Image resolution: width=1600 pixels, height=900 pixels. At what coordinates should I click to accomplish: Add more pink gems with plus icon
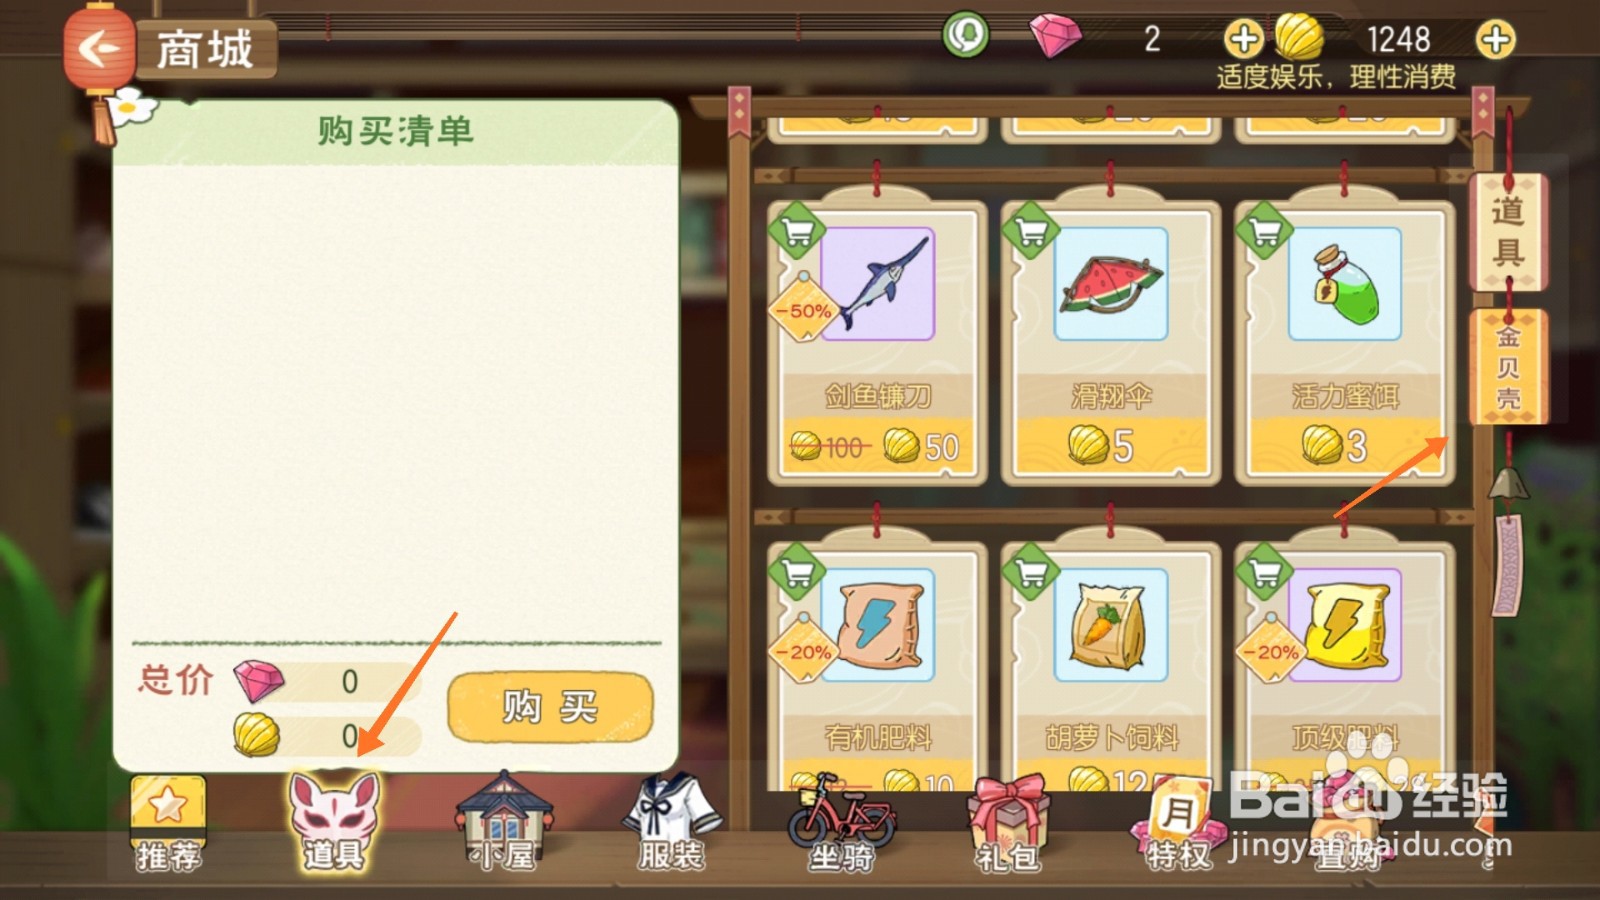coord(1243,40)
